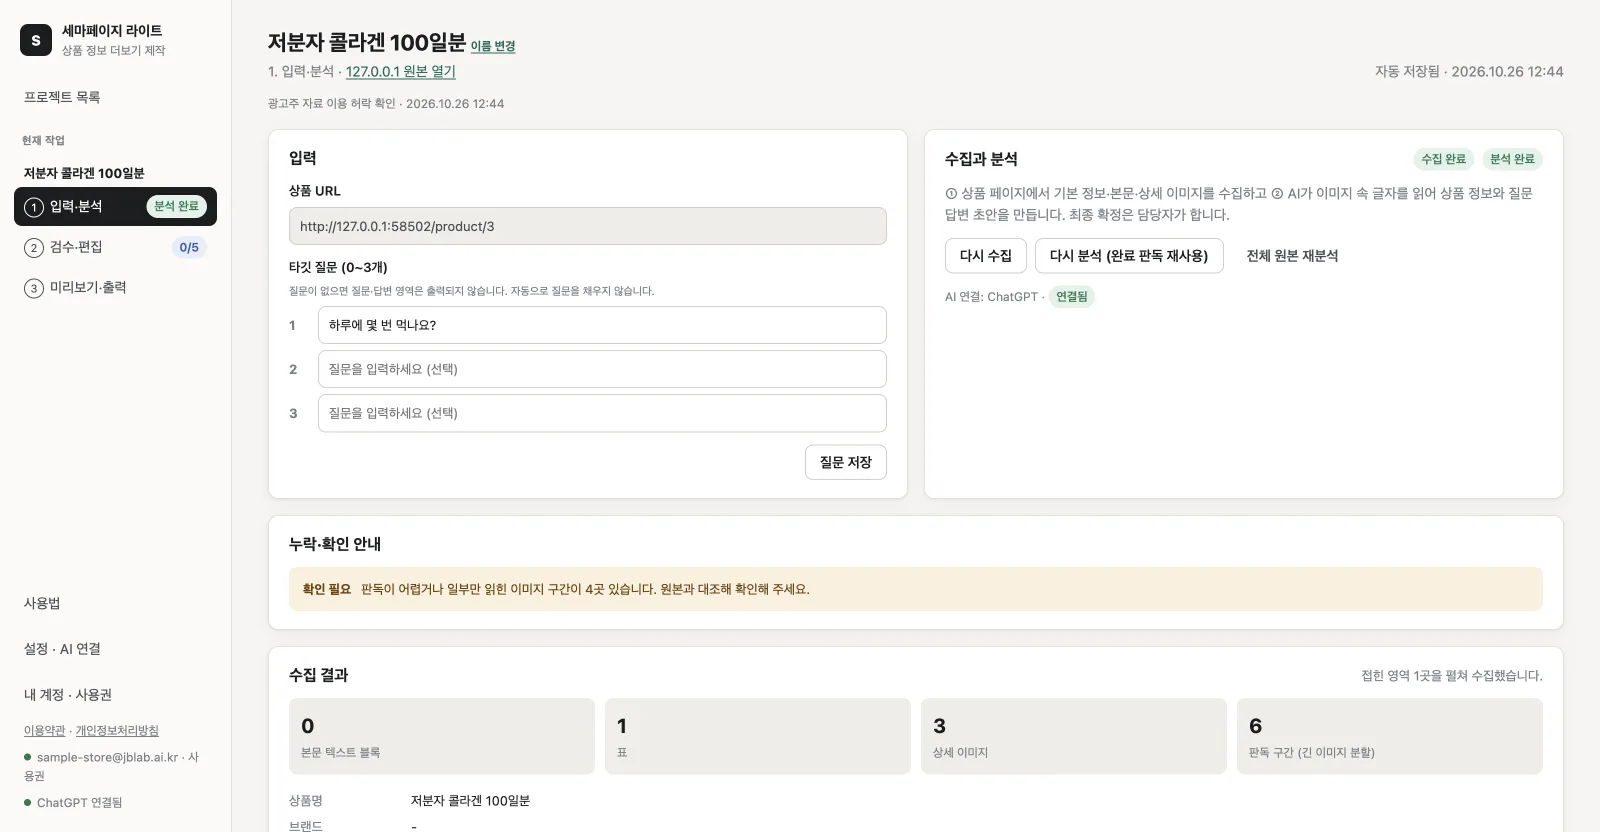
Task: Click target question 2 input field
Action: (x=602, y=369)
